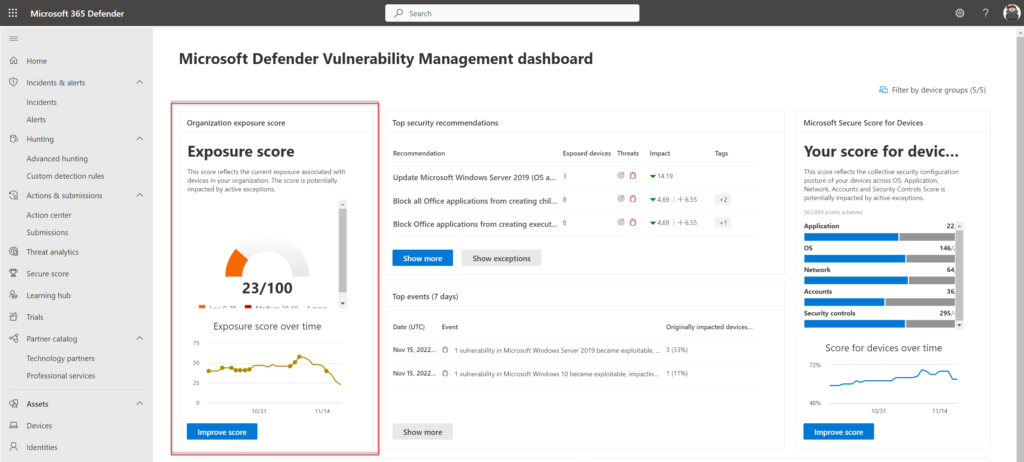This screenshot has width=1024, height=462.
Task: Click the Security controls progress bar
Action: coord(880,323)
